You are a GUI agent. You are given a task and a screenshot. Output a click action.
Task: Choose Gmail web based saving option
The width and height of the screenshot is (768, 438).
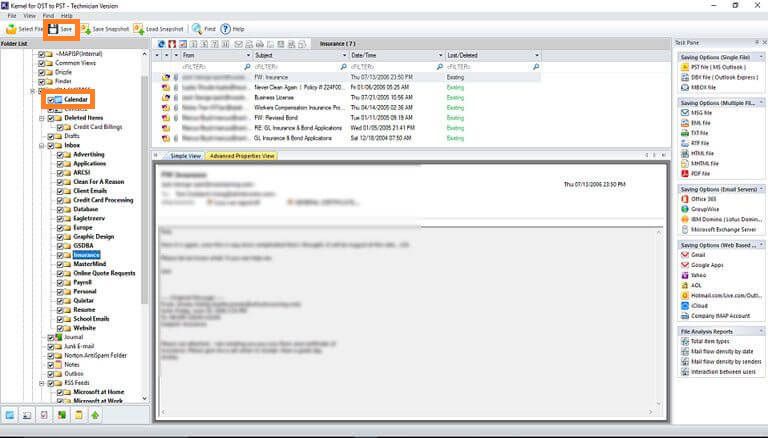[693, 255]
